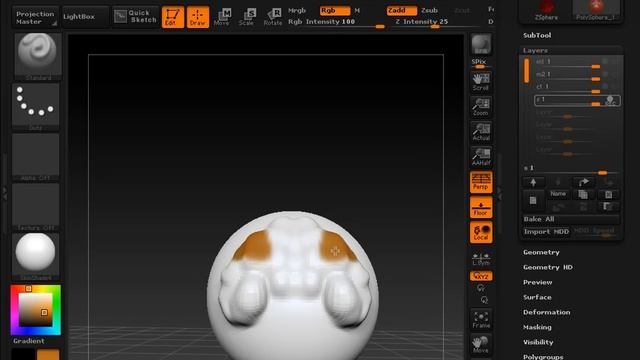Open Projection Master
This screenshot has width=640, height=360.
pyautogui.click(x=35, y=17)
